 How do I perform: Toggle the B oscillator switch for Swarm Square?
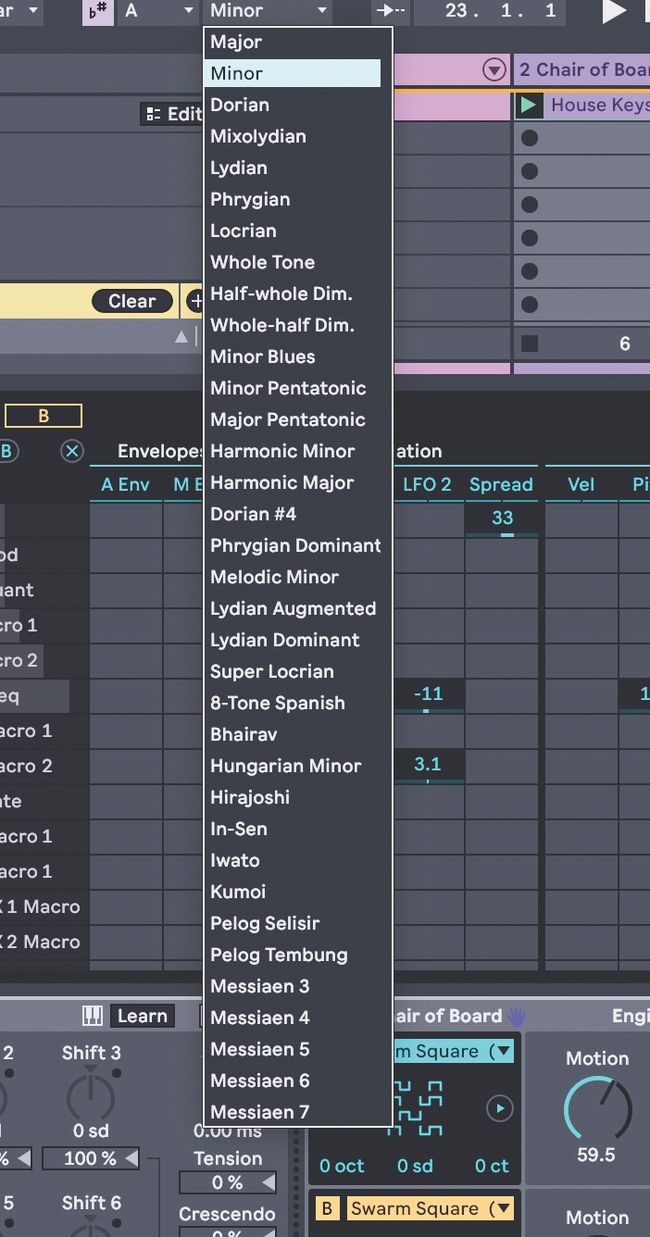326,1208
